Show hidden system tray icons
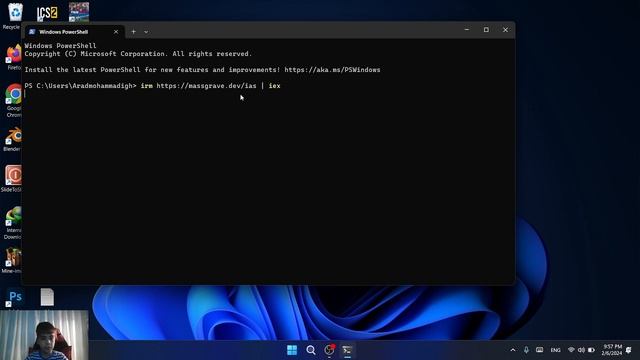The width and height of the screenshot is (640, 360). [513, 350]
